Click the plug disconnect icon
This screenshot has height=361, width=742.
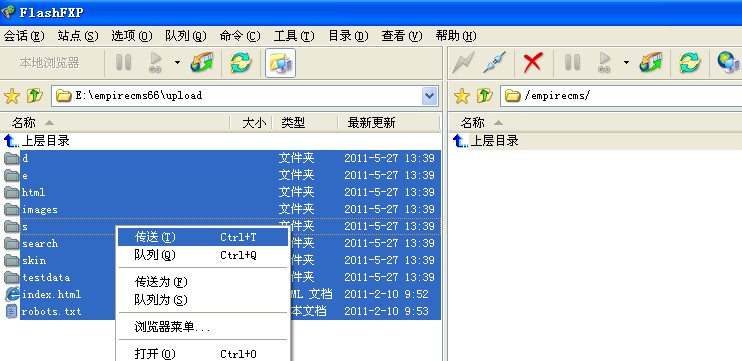click(495, 62)
